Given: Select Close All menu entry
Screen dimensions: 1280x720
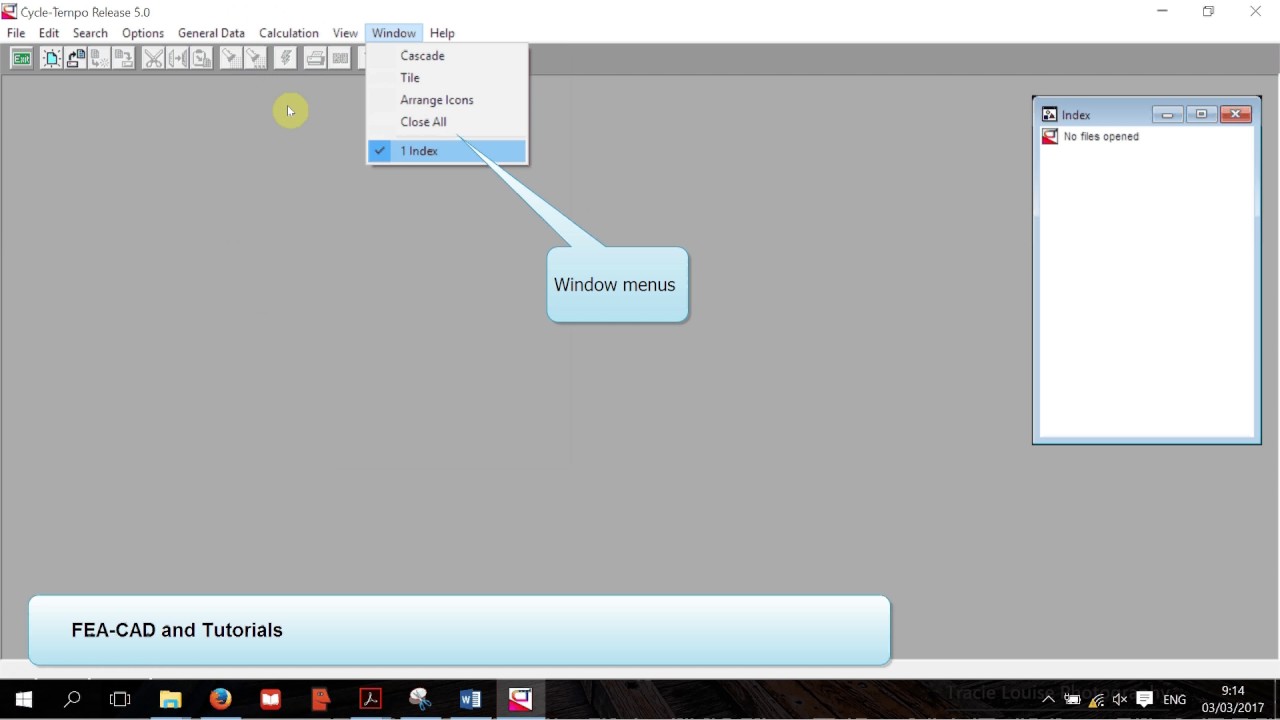Looking at the screenshot, I should 447,122.
